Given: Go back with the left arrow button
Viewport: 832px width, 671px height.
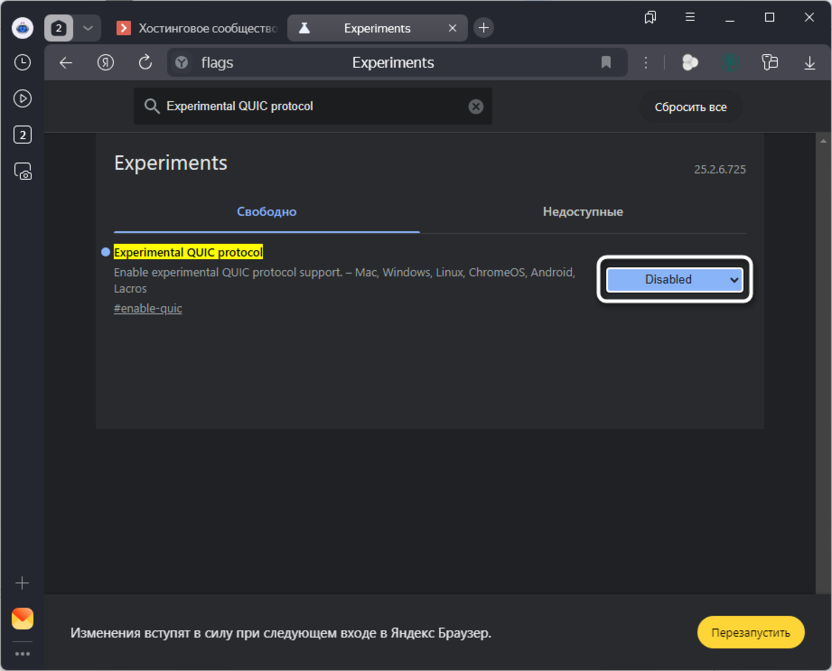Looking at the screenshot, I should point(66,62).
